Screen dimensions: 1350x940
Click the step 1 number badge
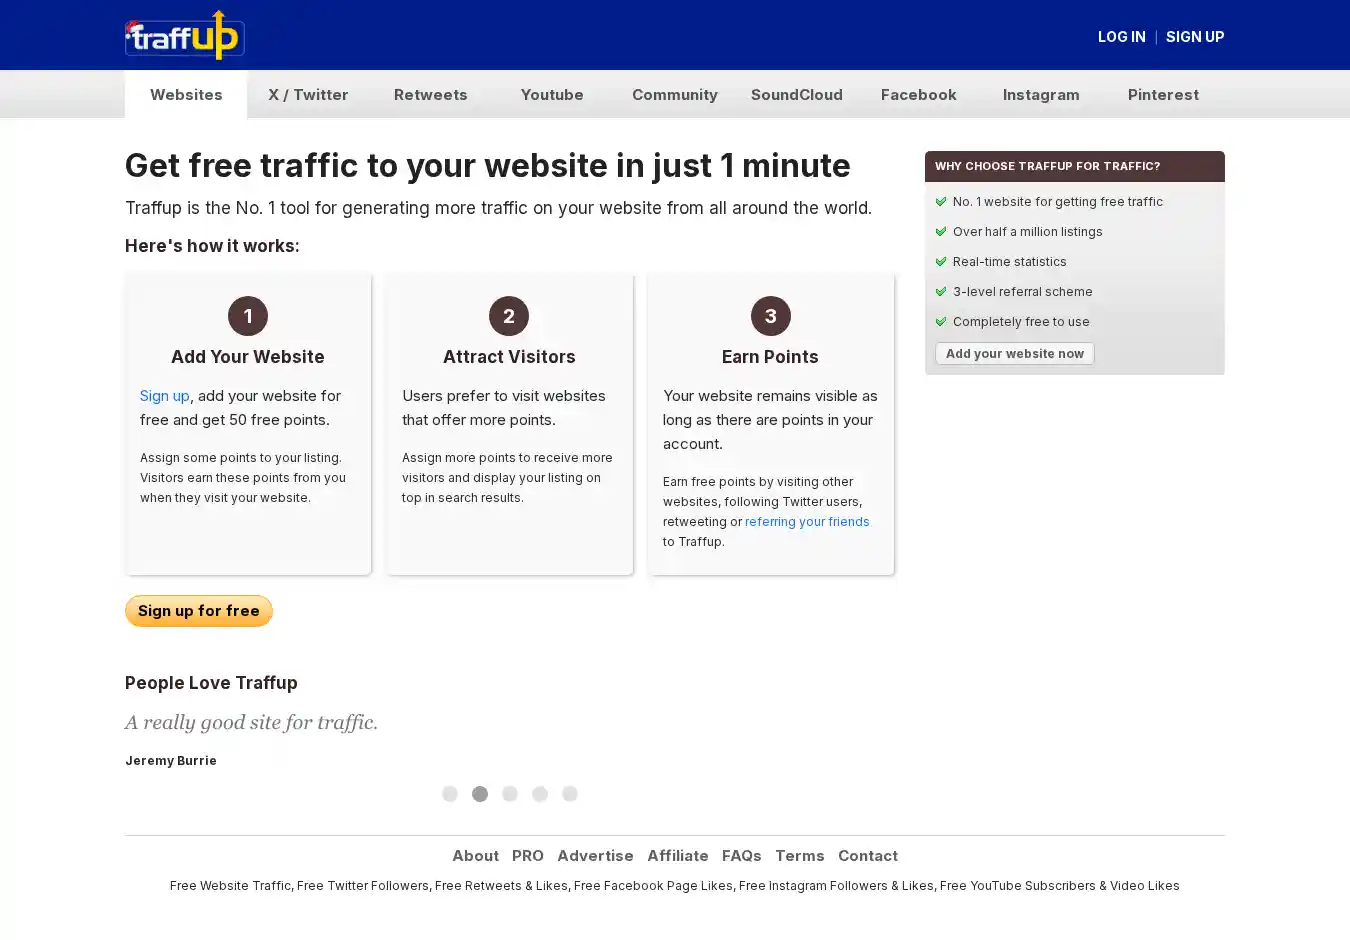(x=248, y=316)
